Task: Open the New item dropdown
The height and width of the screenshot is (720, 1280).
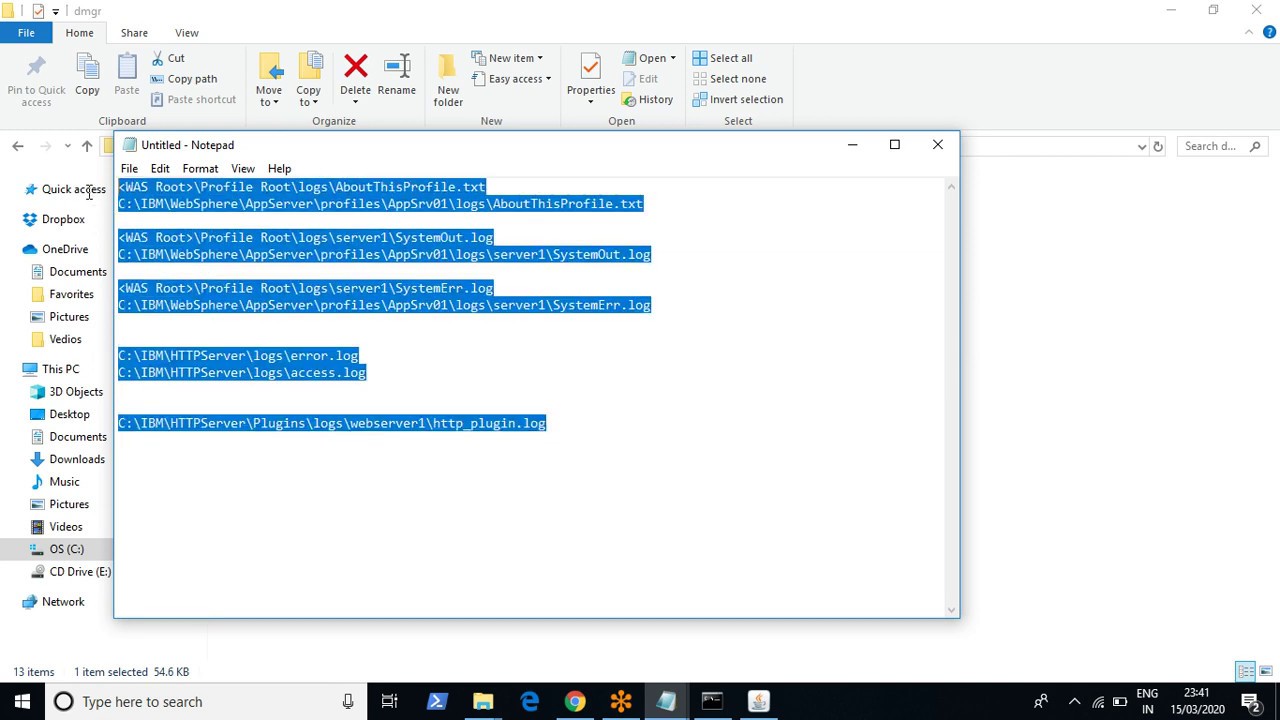Action: pyautogui.click(x=507, y=58)
